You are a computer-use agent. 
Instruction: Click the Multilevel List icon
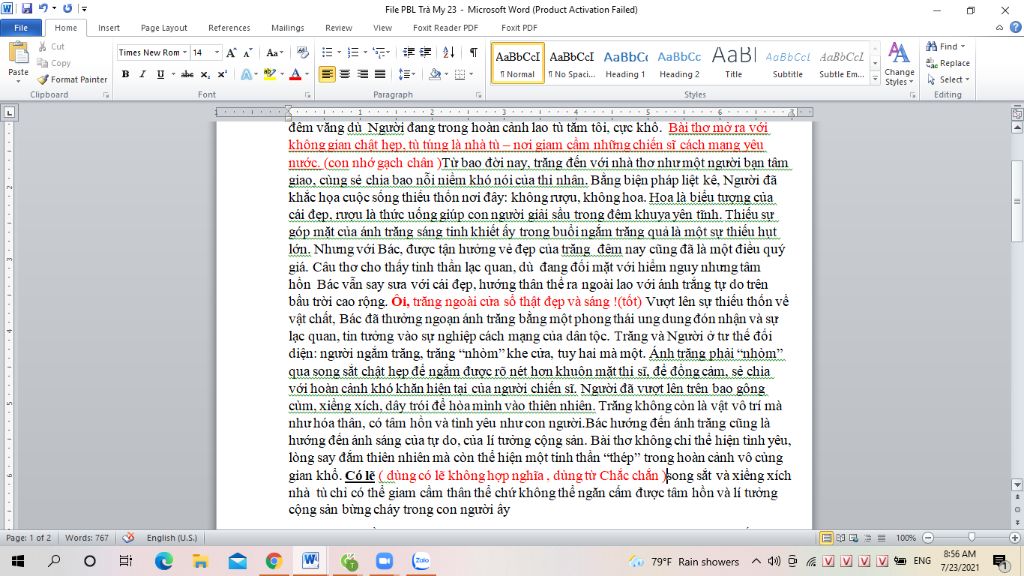pos(379,52)
